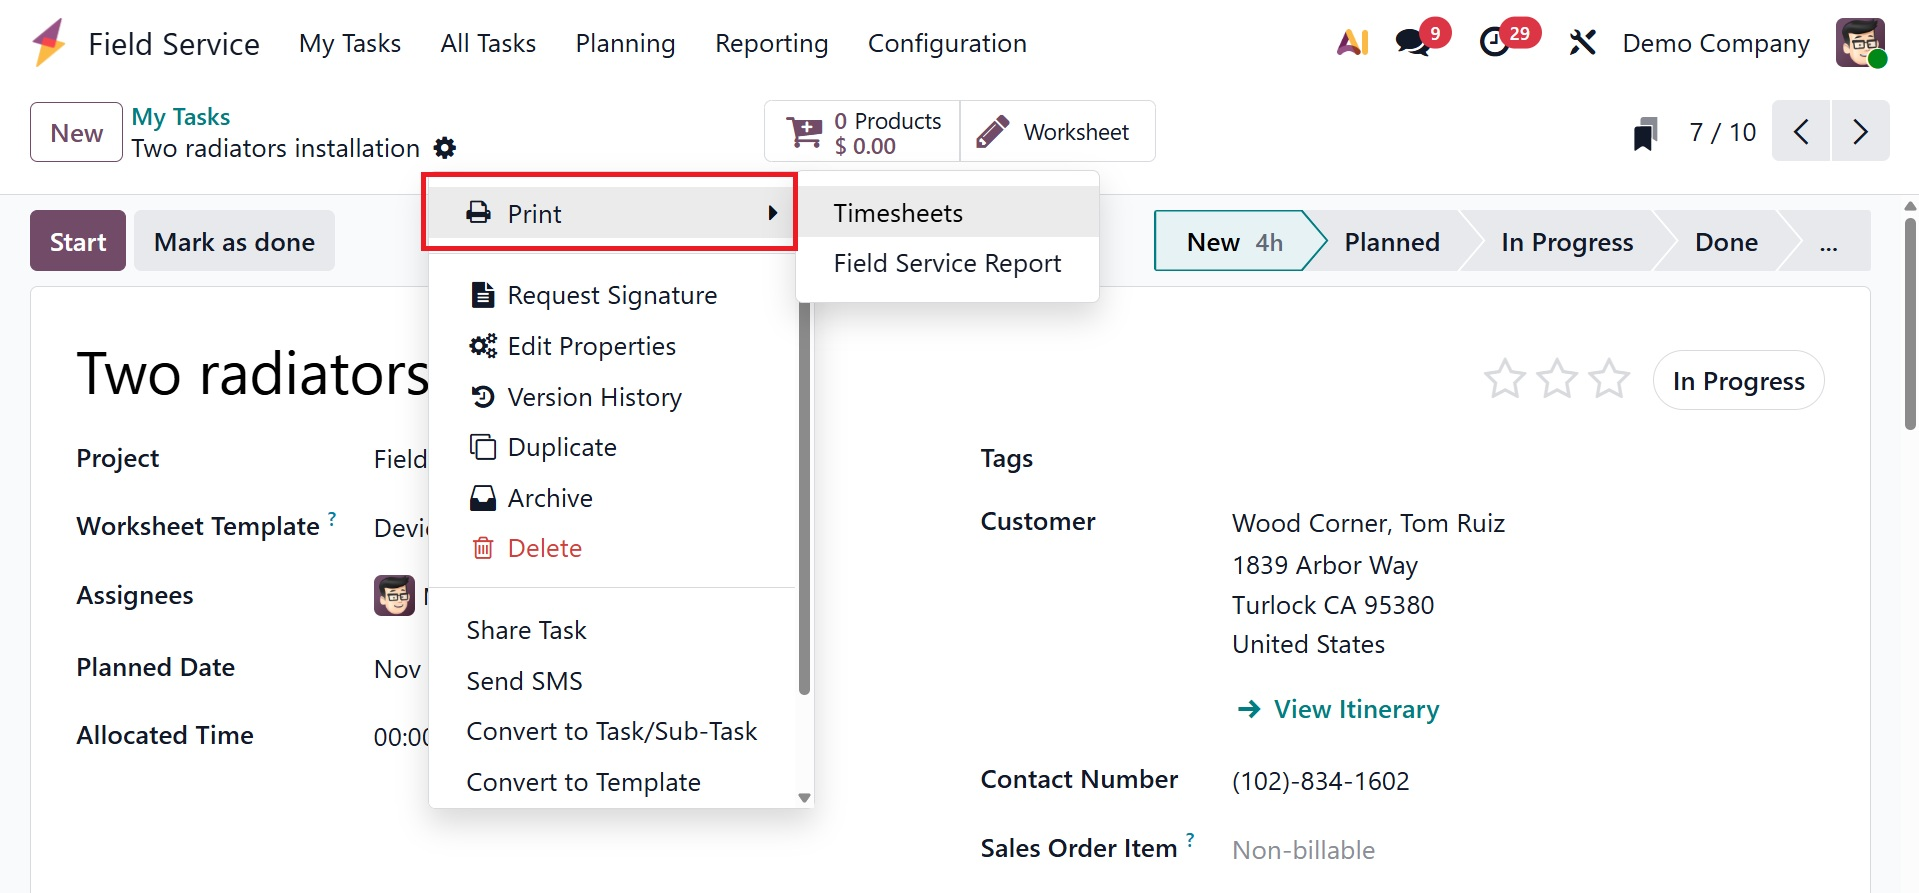
Task: Click the bookmark icon near the record counter
Action: coord(1645,133)
